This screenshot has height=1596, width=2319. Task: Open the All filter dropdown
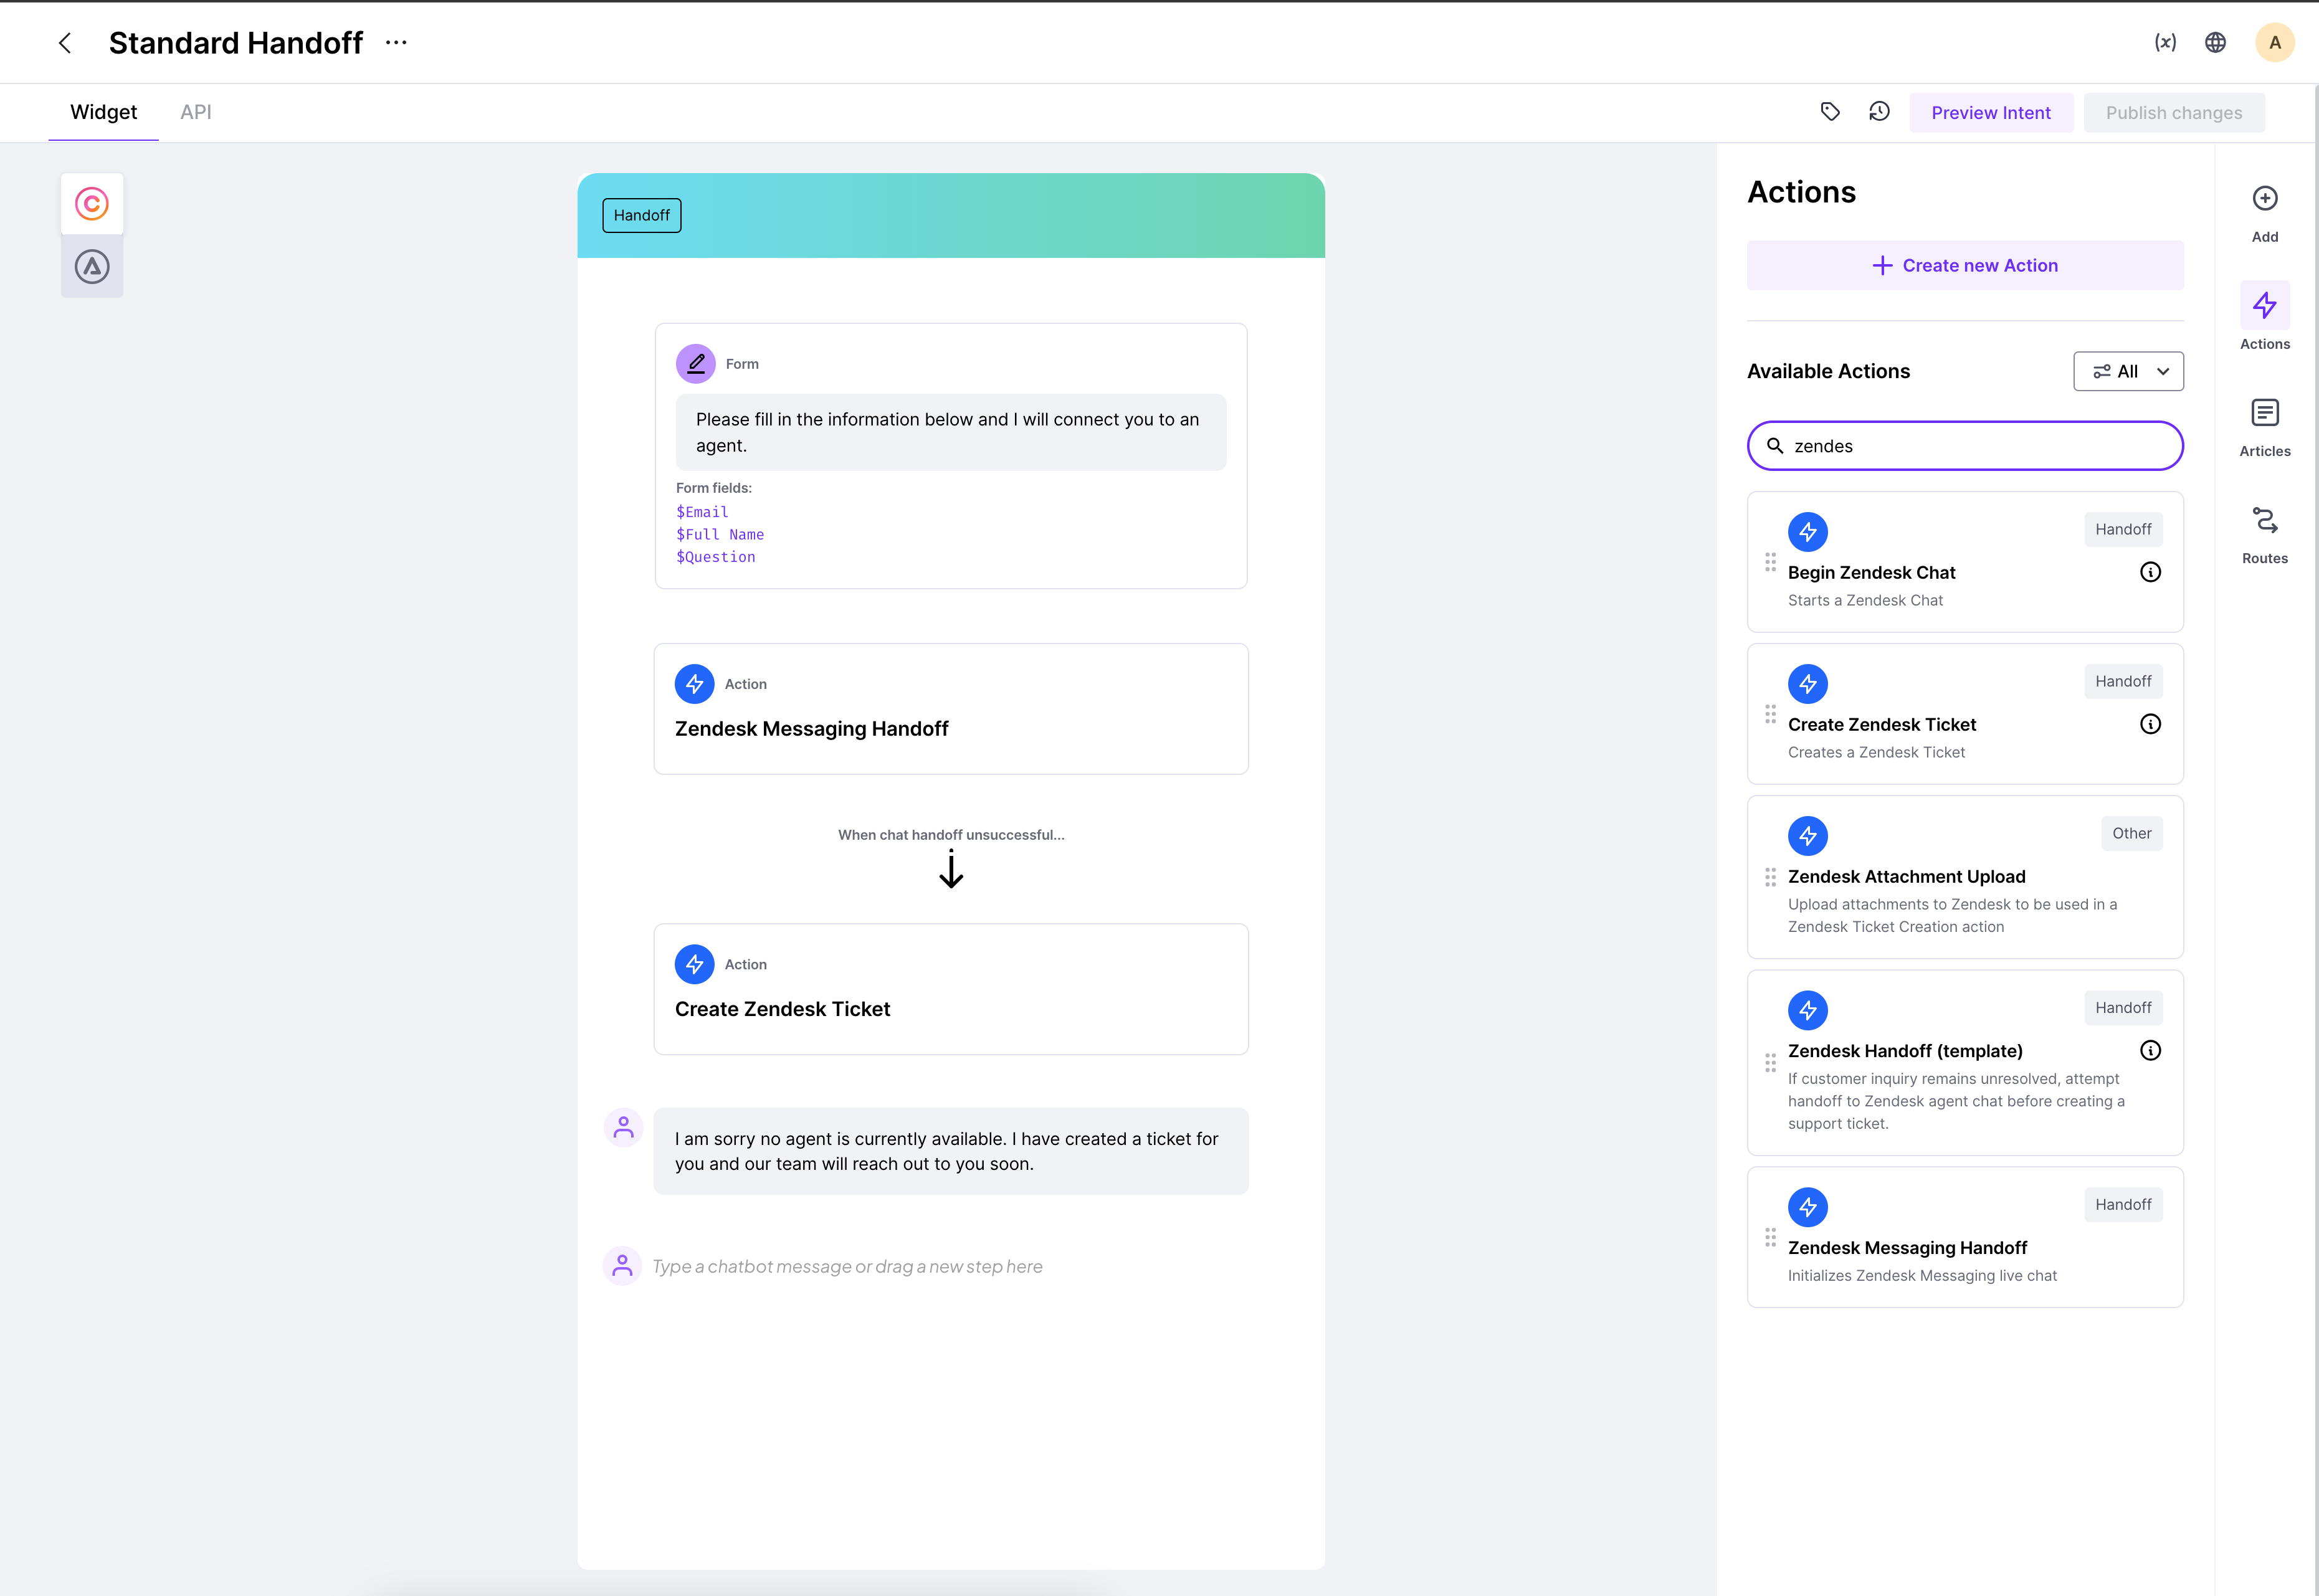point(2128,371)
